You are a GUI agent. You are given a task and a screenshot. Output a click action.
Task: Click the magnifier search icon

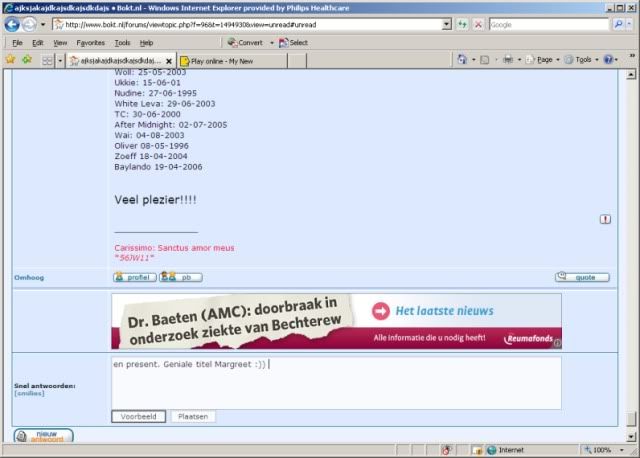[618, 24]
